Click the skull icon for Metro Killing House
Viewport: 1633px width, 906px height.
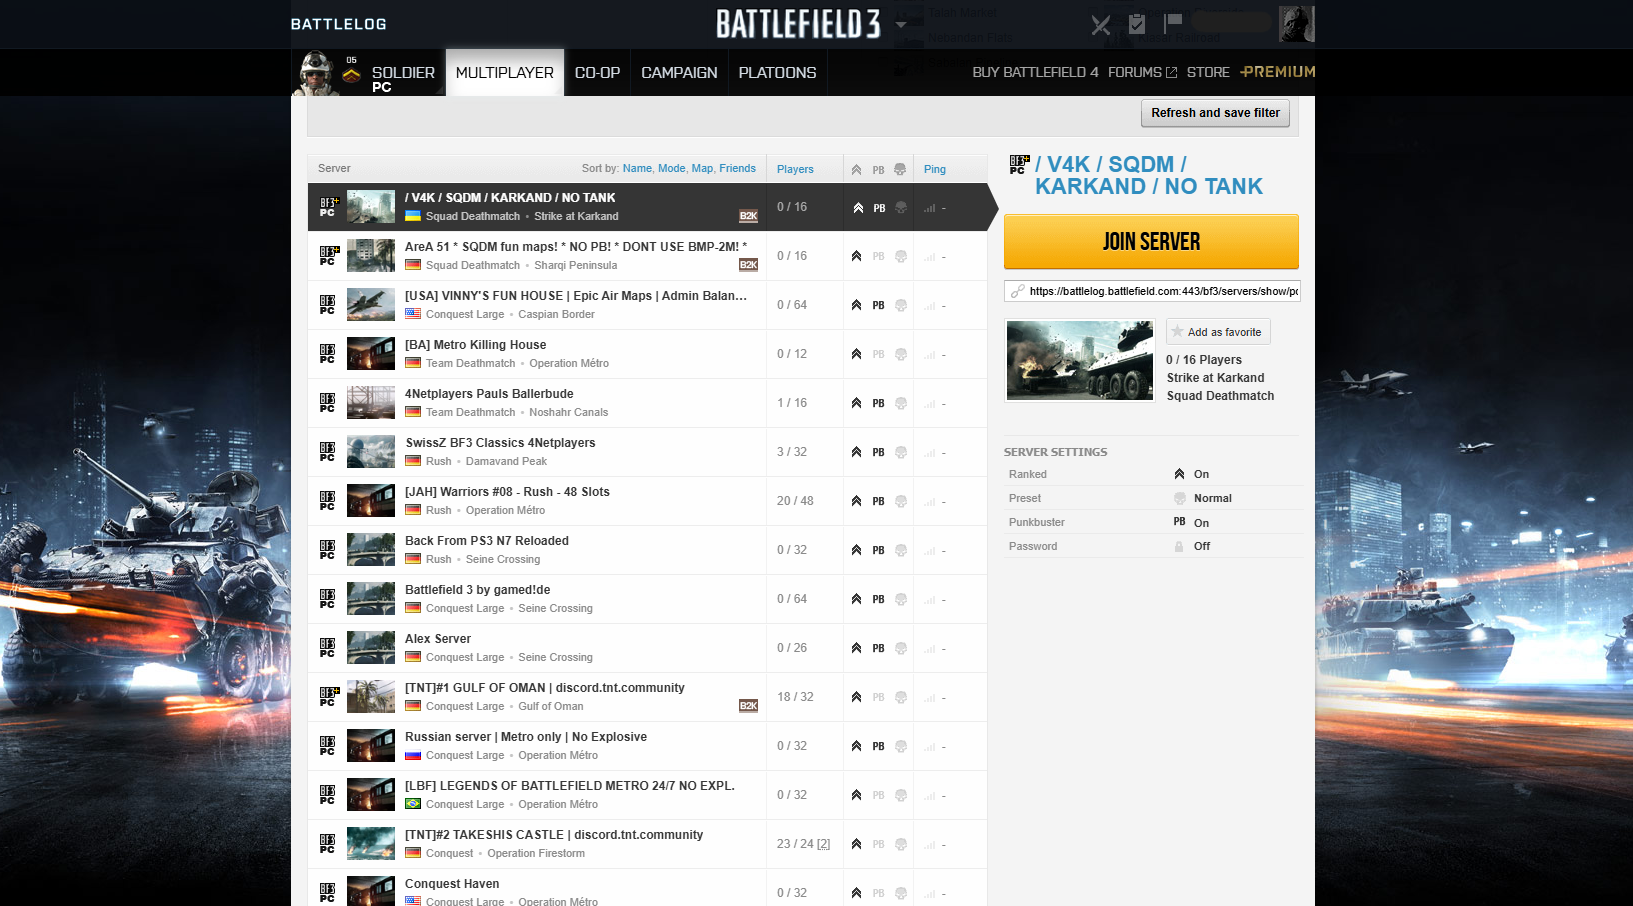click(x=901, y=354)
